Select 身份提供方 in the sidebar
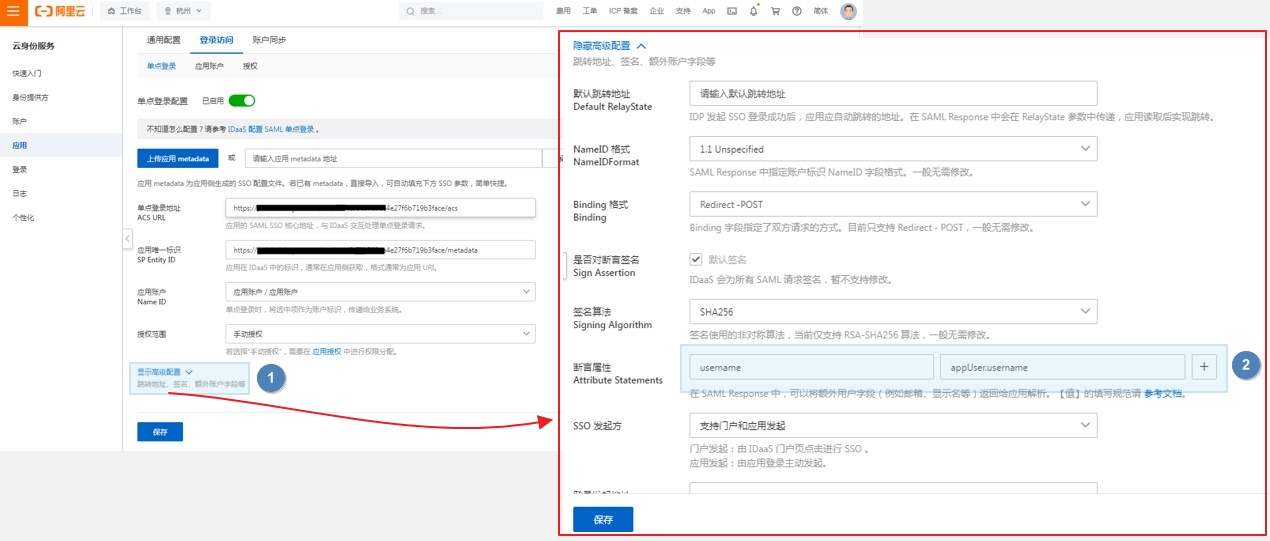 coord(30,97)
